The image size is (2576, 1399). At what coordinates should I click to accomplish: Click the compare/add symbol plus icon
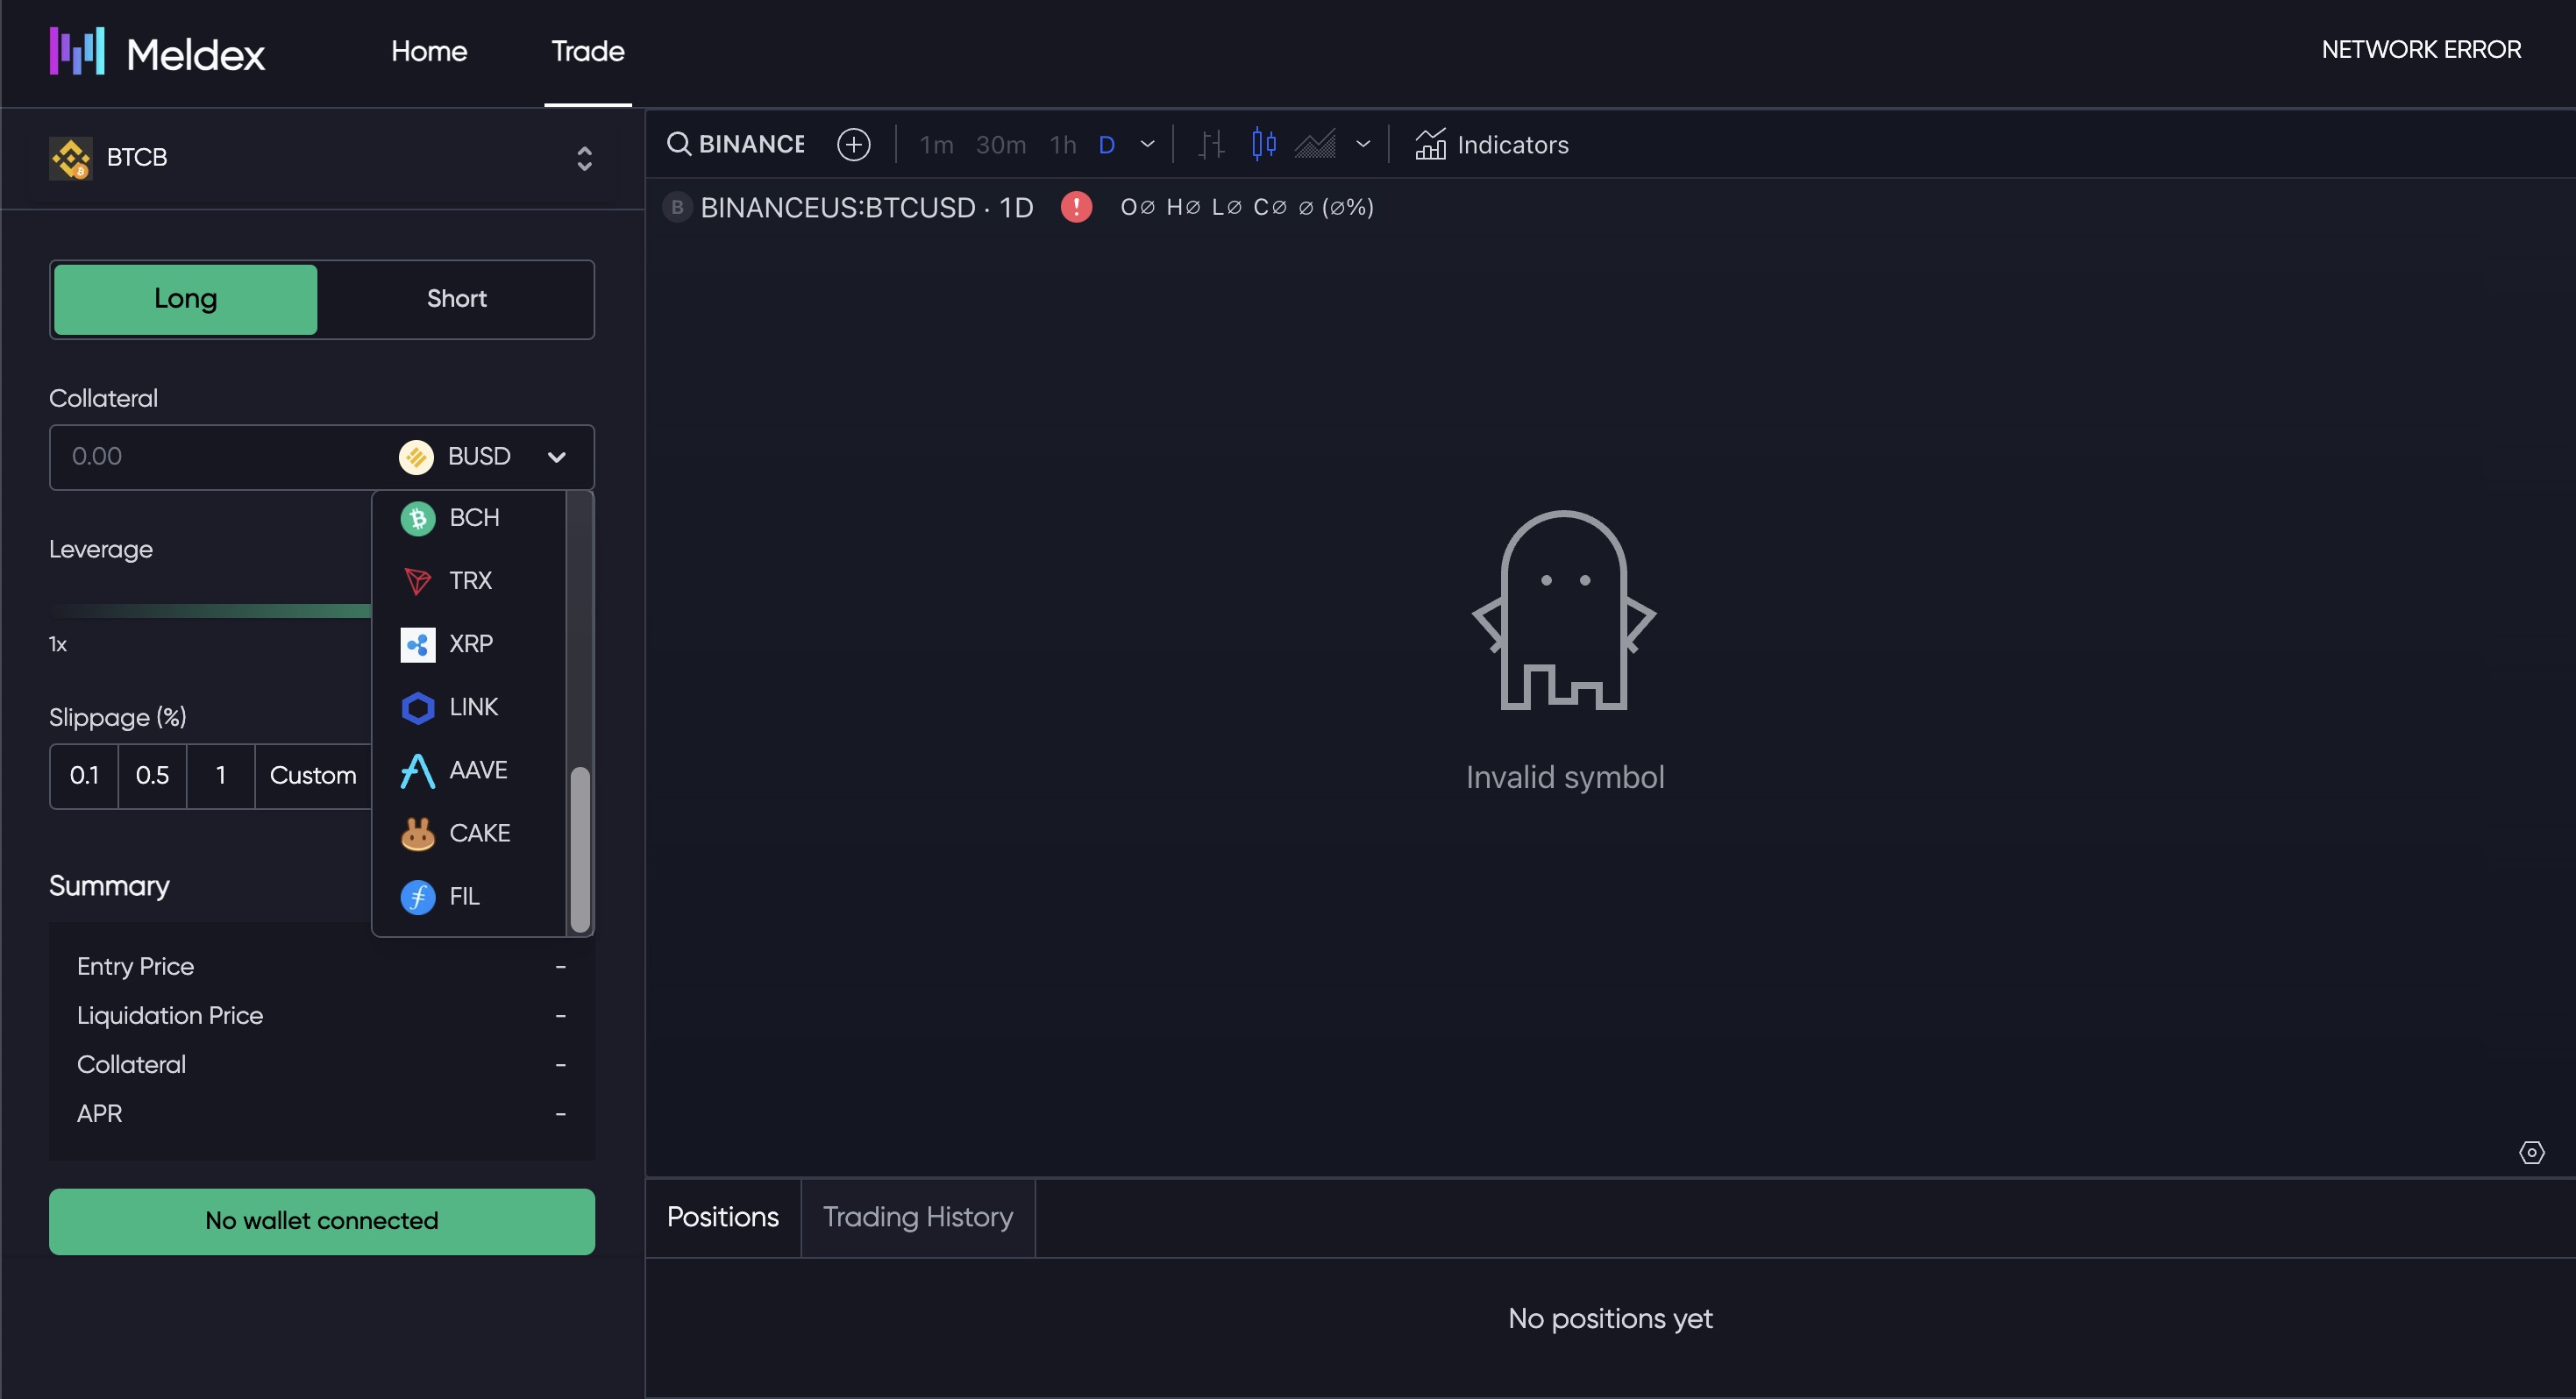point(853,144)
